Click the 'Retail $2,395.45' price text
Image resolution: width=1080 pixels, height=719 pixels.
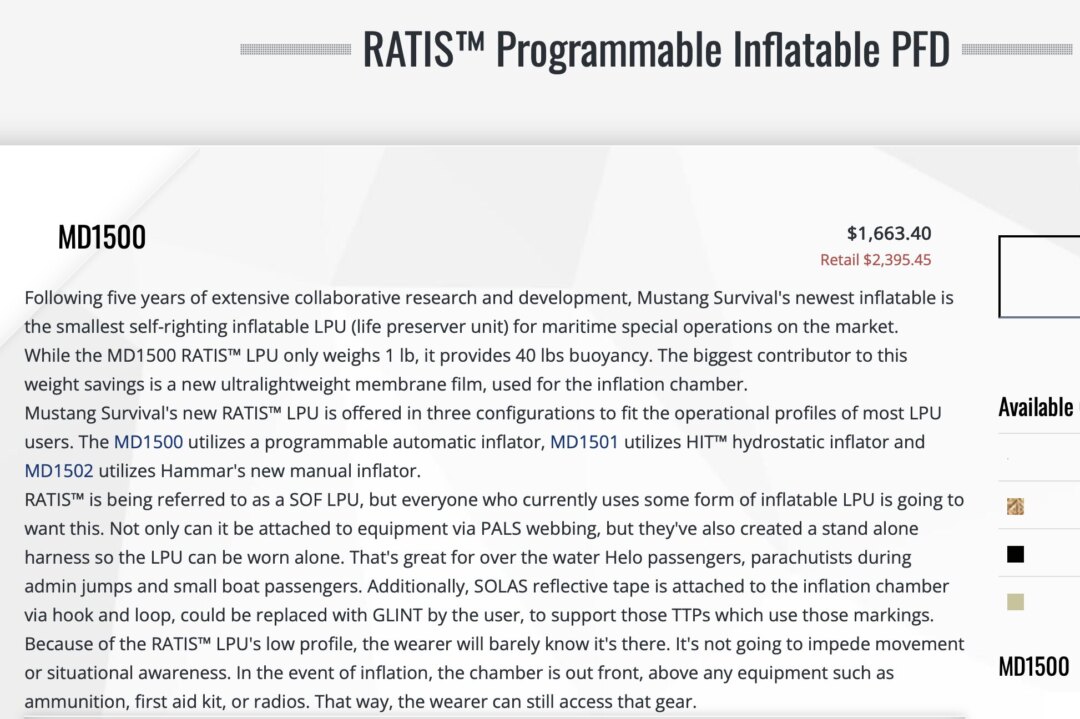875,260
